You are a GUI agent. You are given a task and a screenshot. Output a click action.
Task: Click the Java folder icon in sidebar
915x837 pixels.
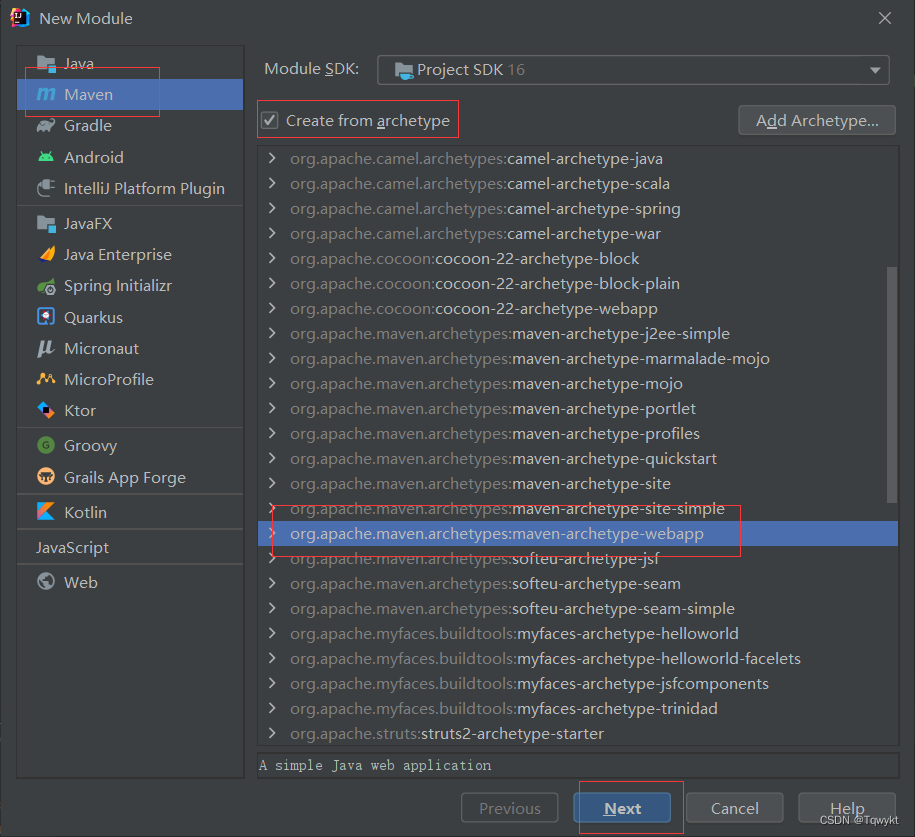click(x=46, y=64)
